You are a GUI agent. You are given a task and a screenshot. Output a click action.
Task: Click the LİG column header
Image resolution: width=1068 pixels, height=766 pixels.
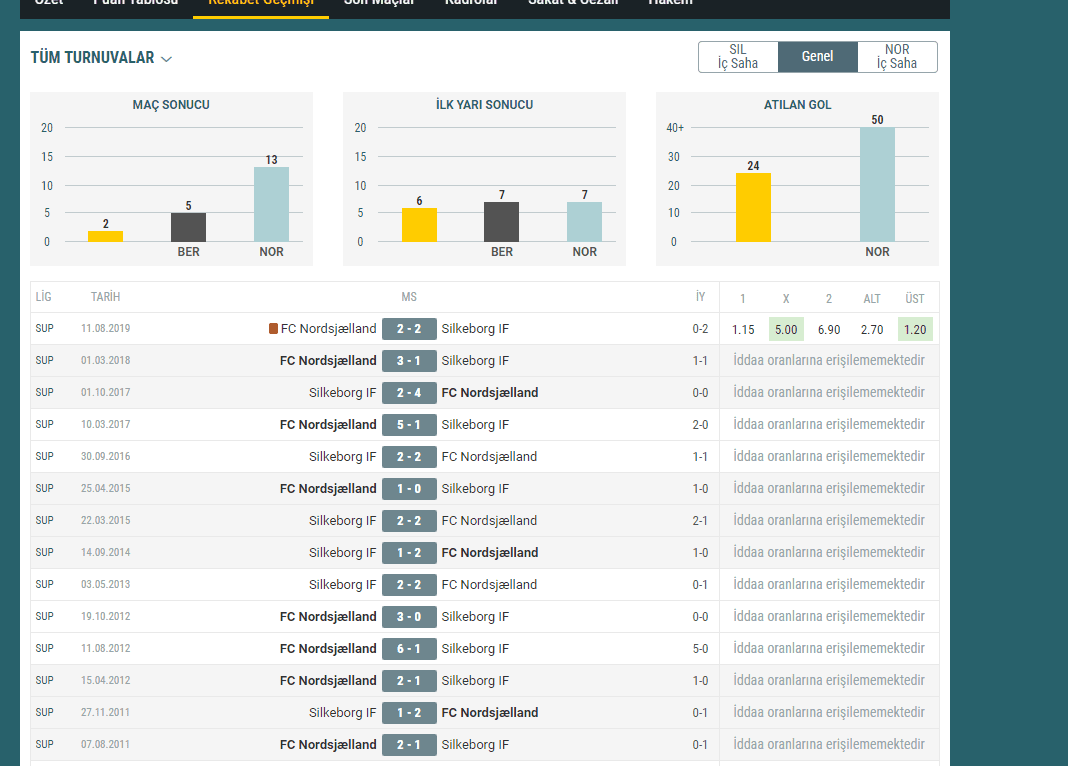pyautogui.click(x=44, y=297)
